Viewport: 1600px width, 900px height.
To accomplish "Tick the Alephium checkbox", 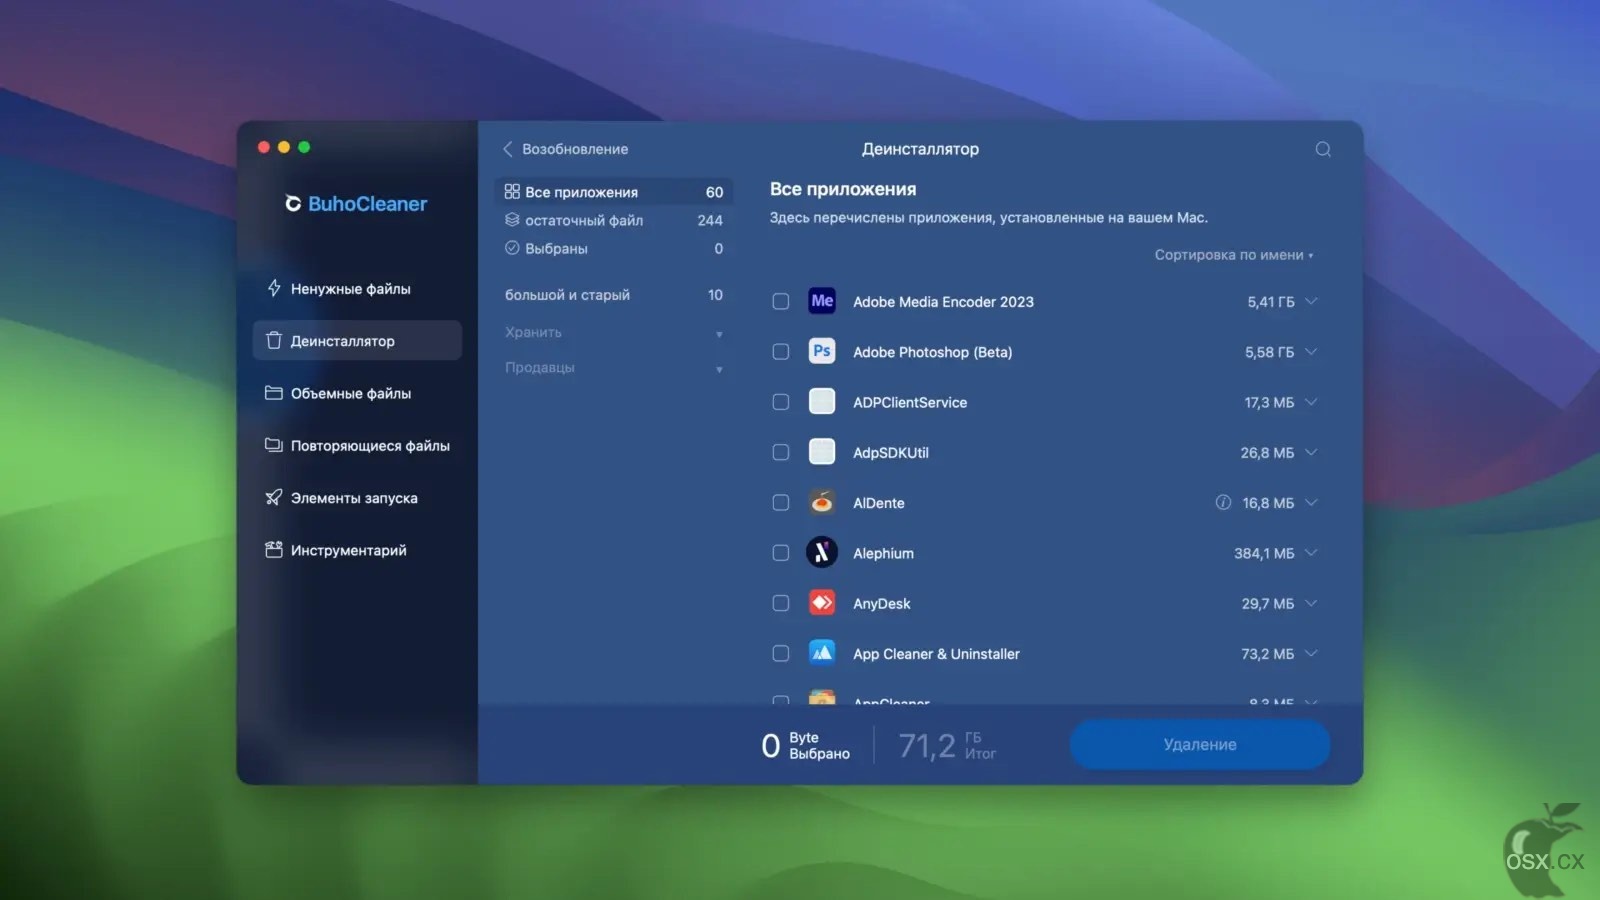I will tap(781, 552).
